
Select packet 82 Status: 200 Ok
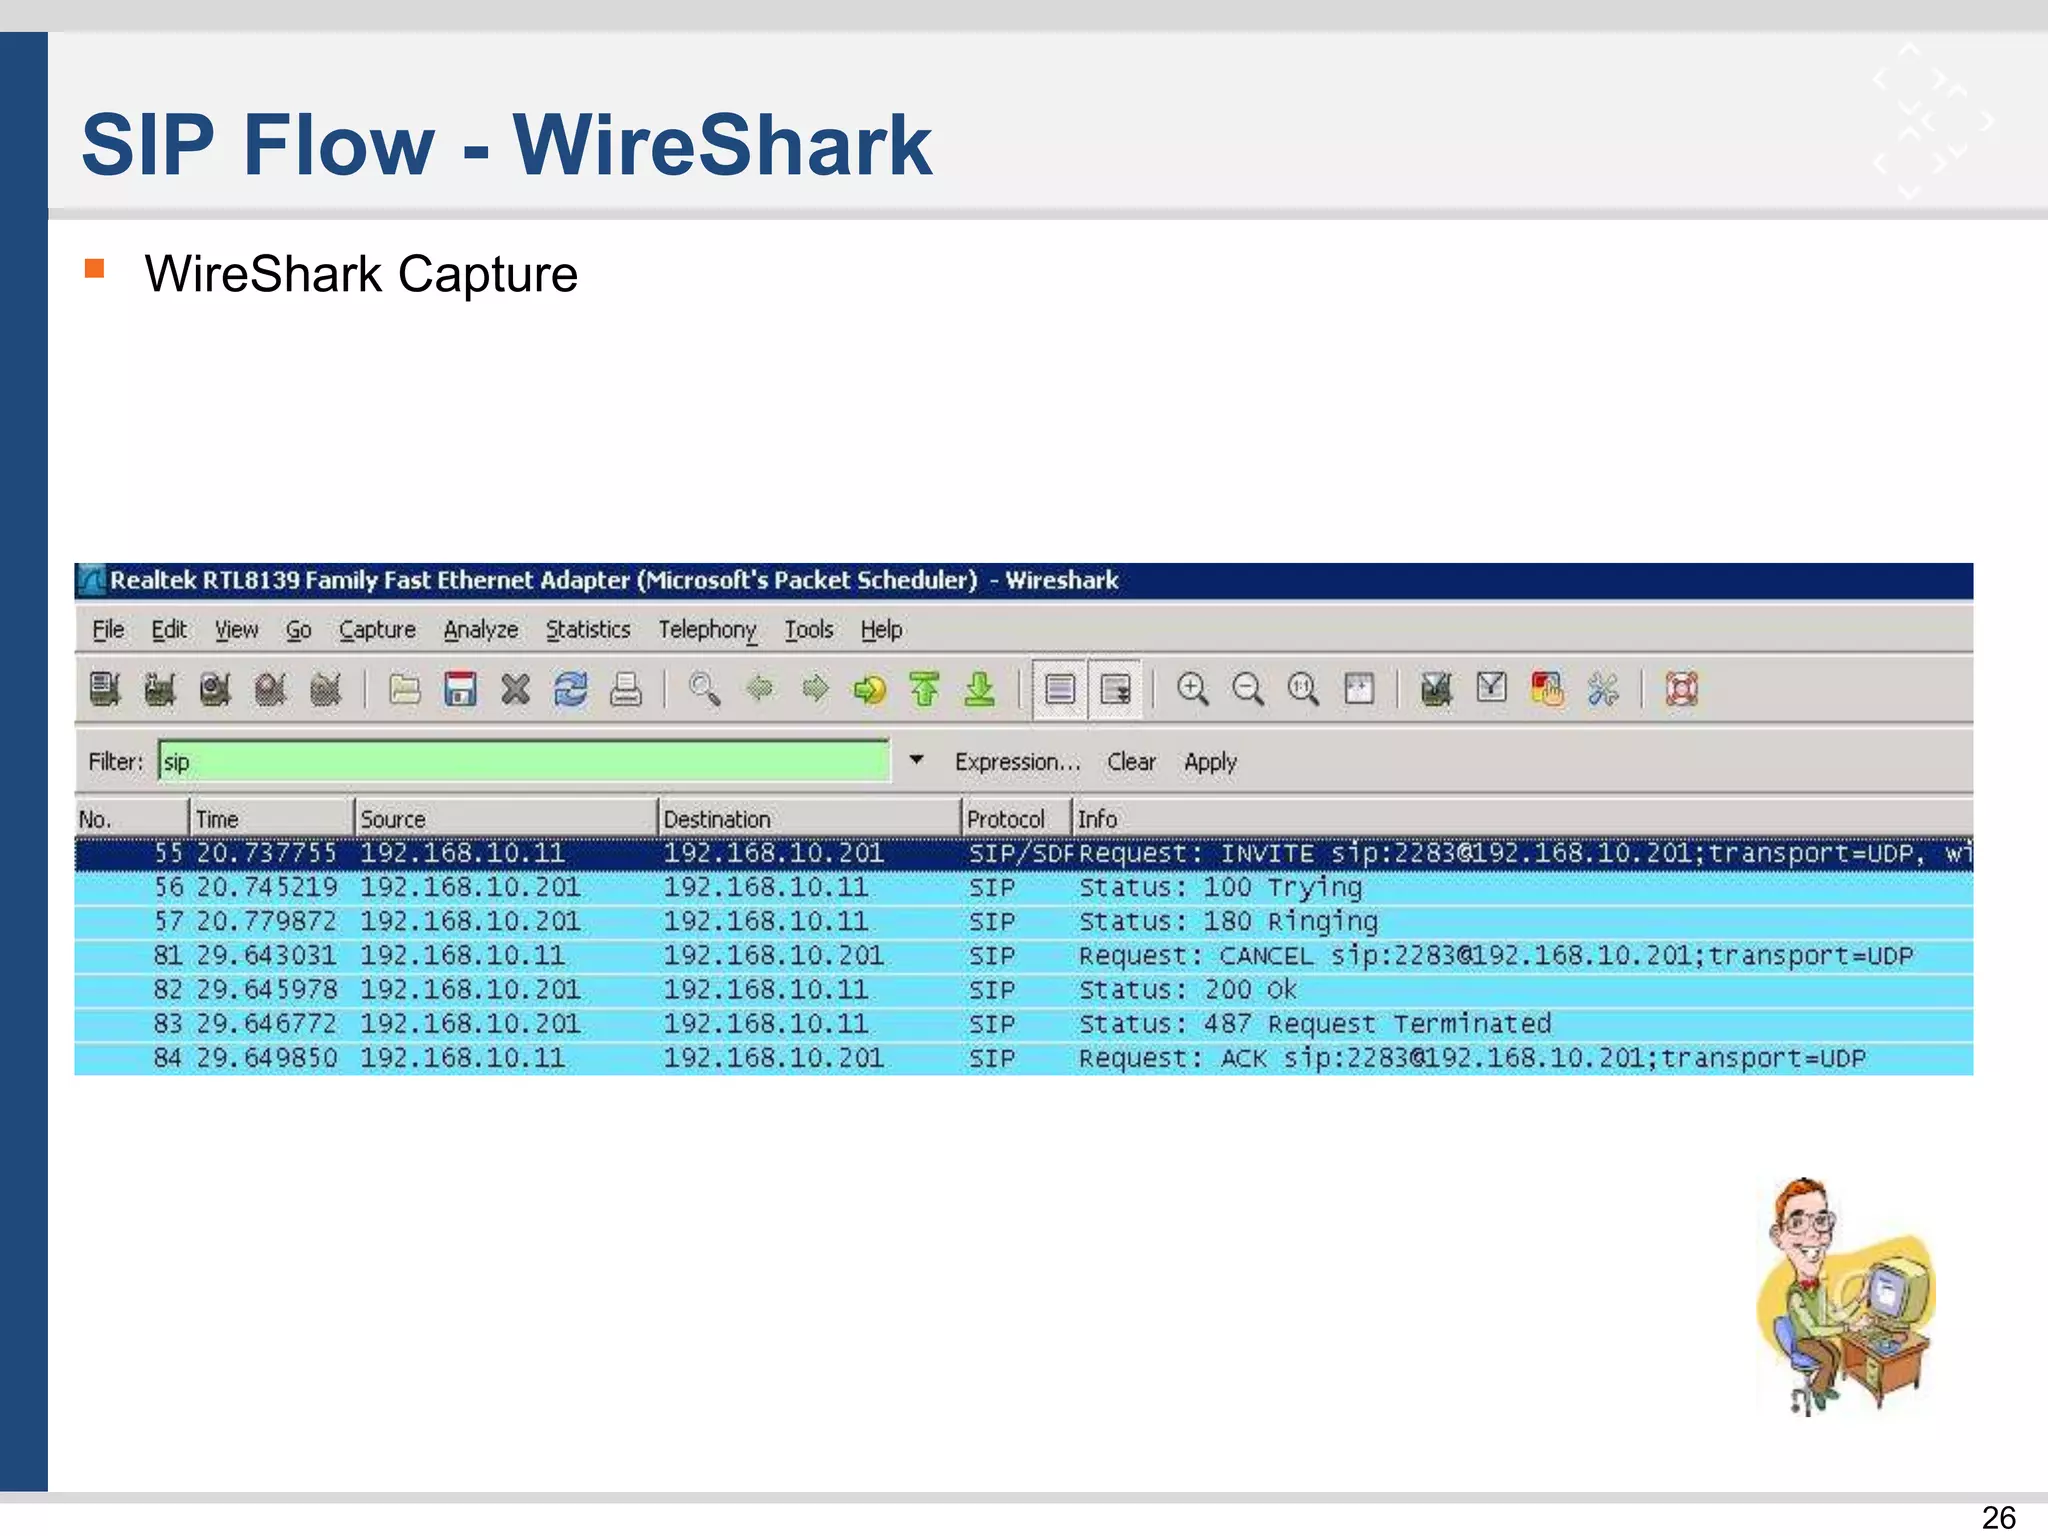[1024, 990]
